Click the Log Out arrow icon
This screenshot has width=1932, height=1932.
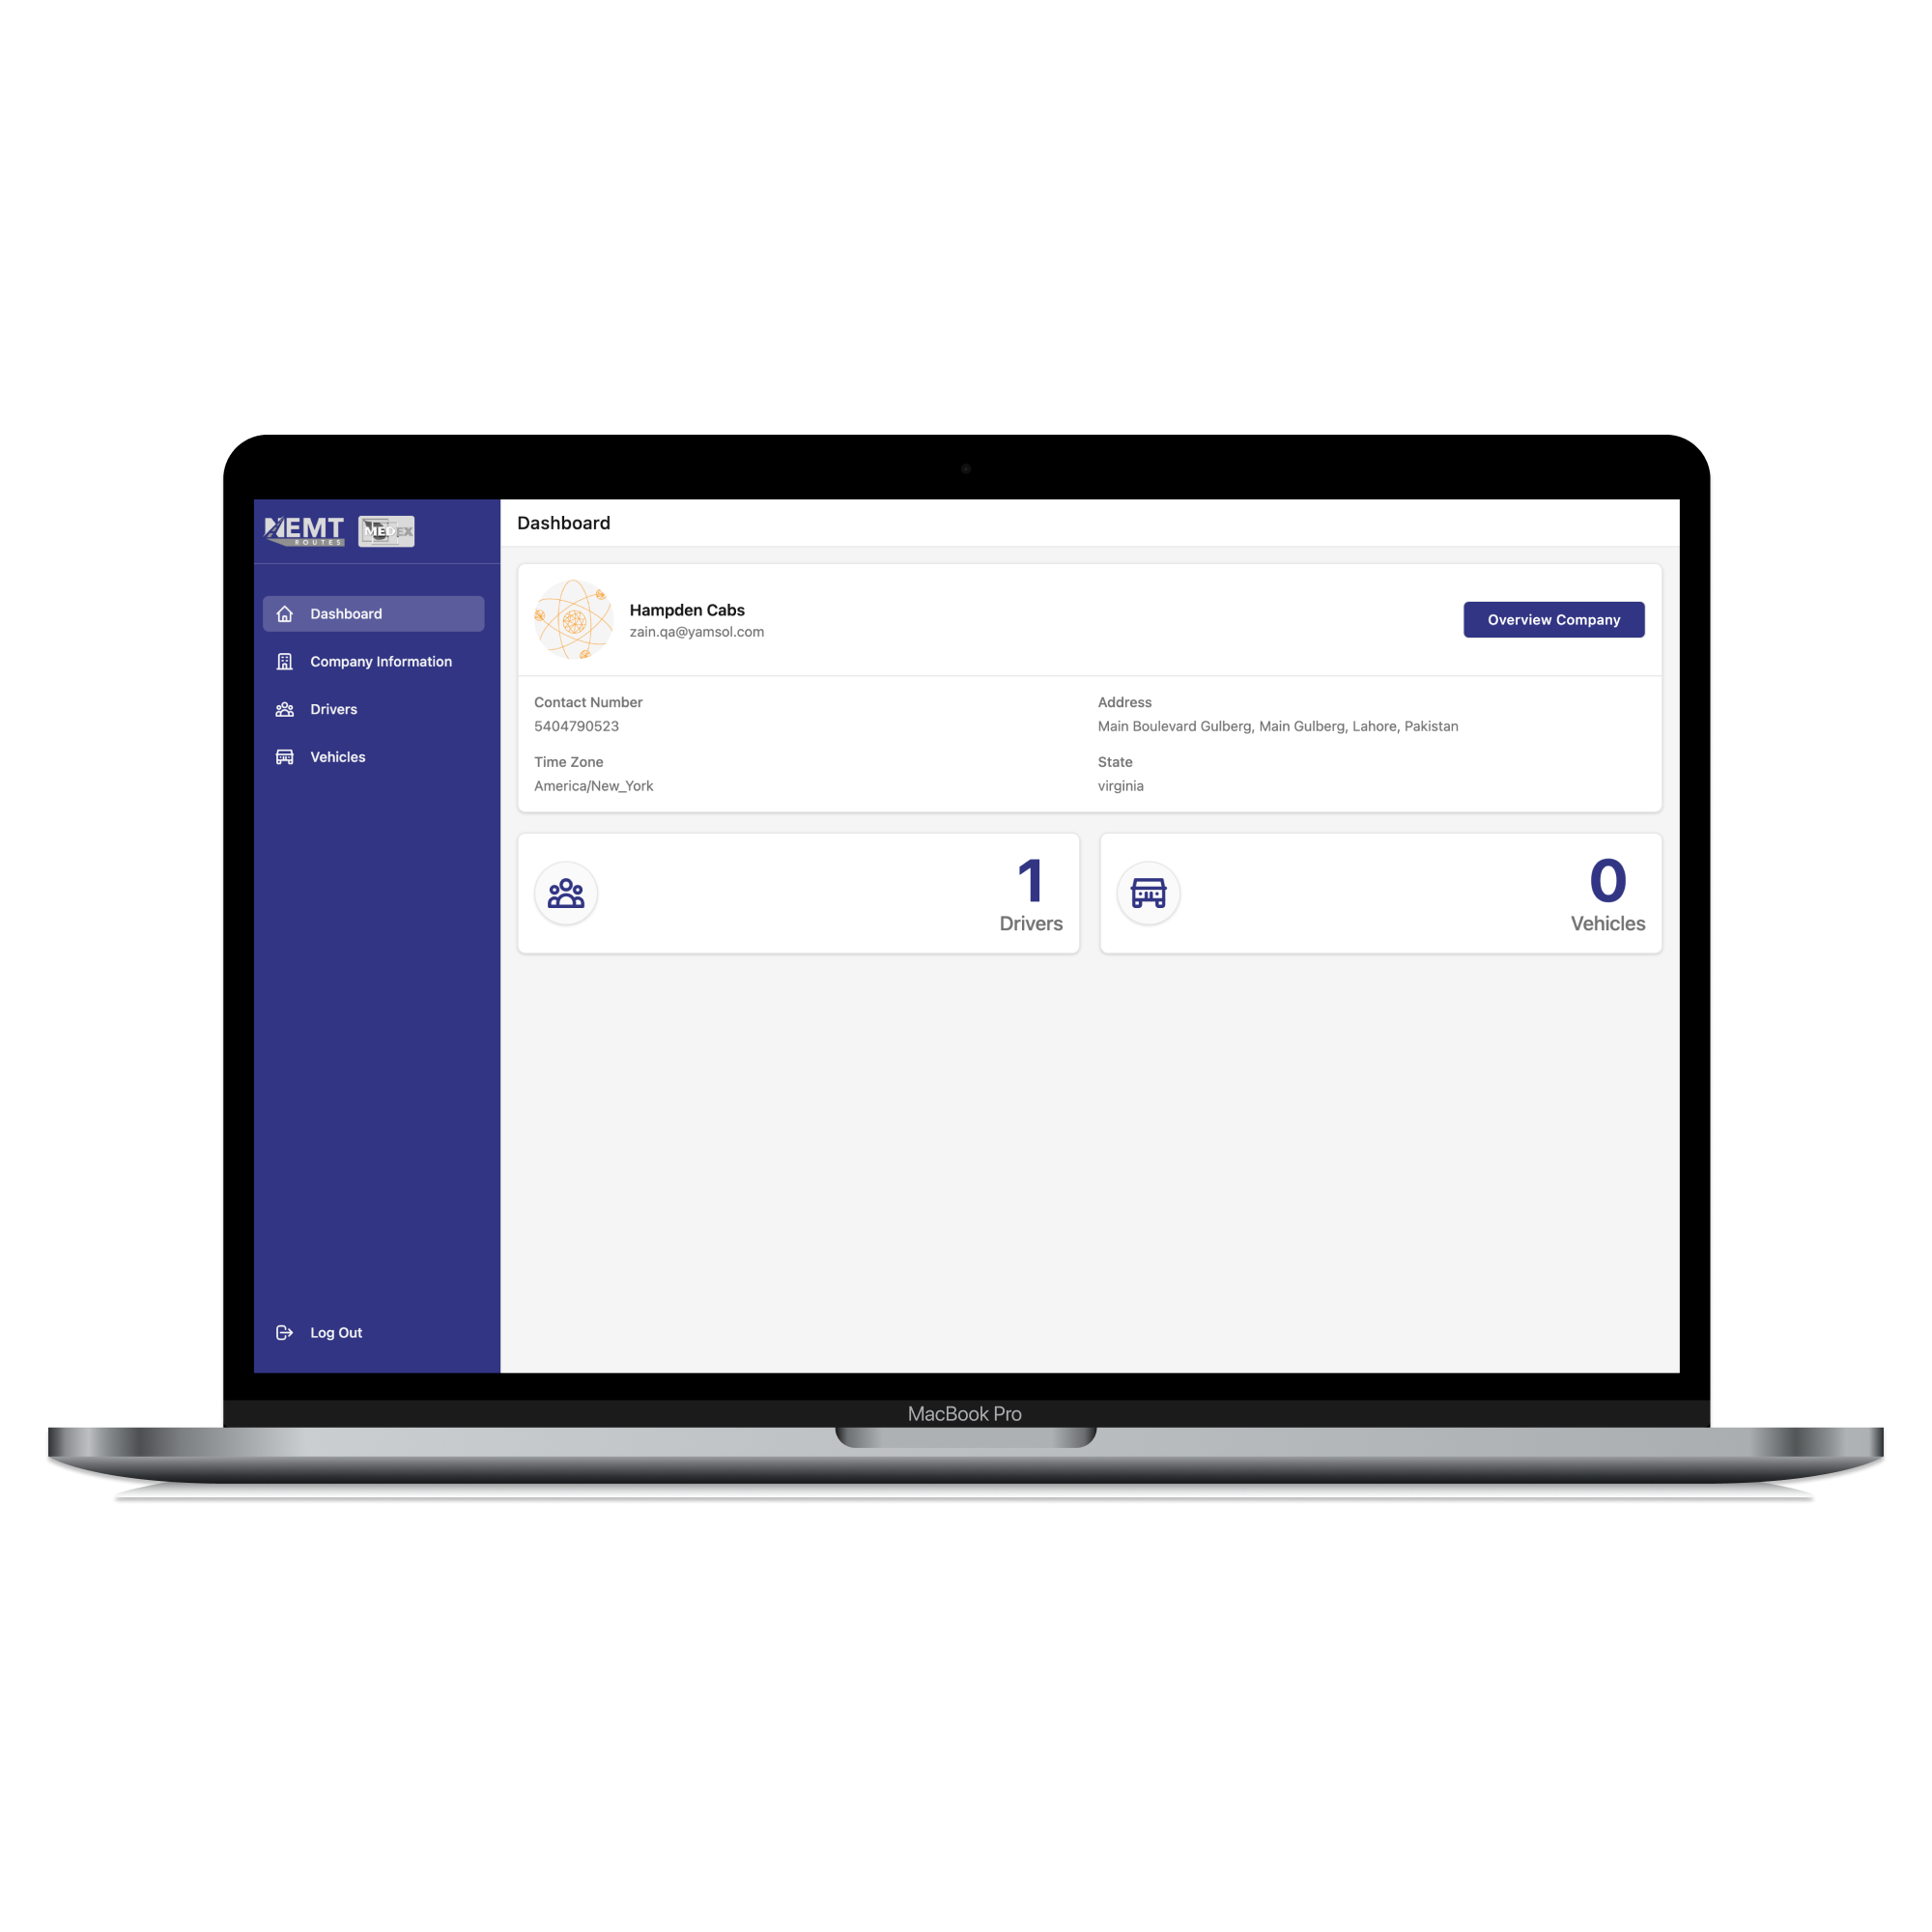pyautogui.click(x=285, y=1334)
